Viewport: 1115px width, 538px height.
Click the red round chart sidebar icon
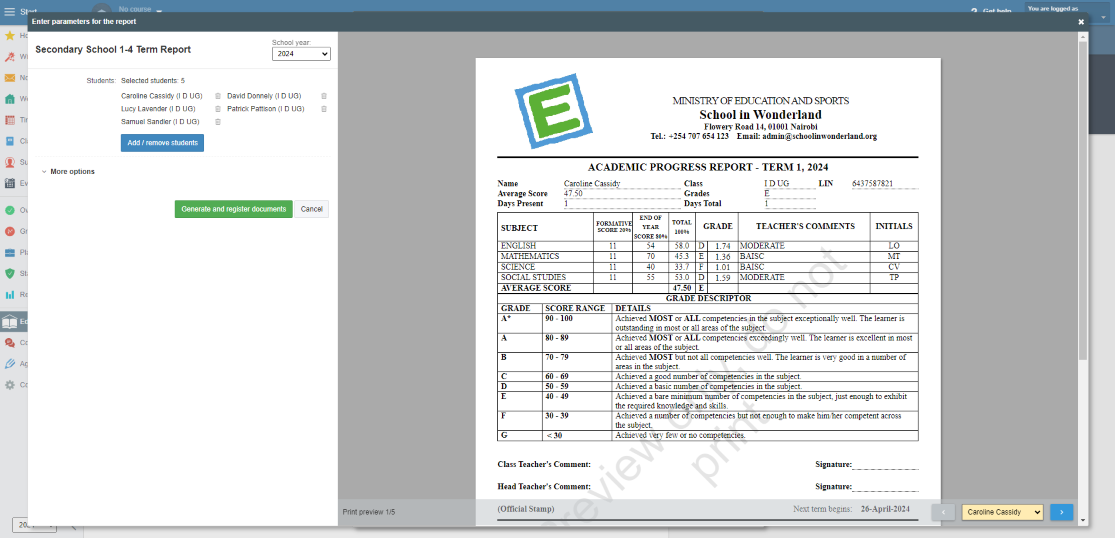click(10, 231)
